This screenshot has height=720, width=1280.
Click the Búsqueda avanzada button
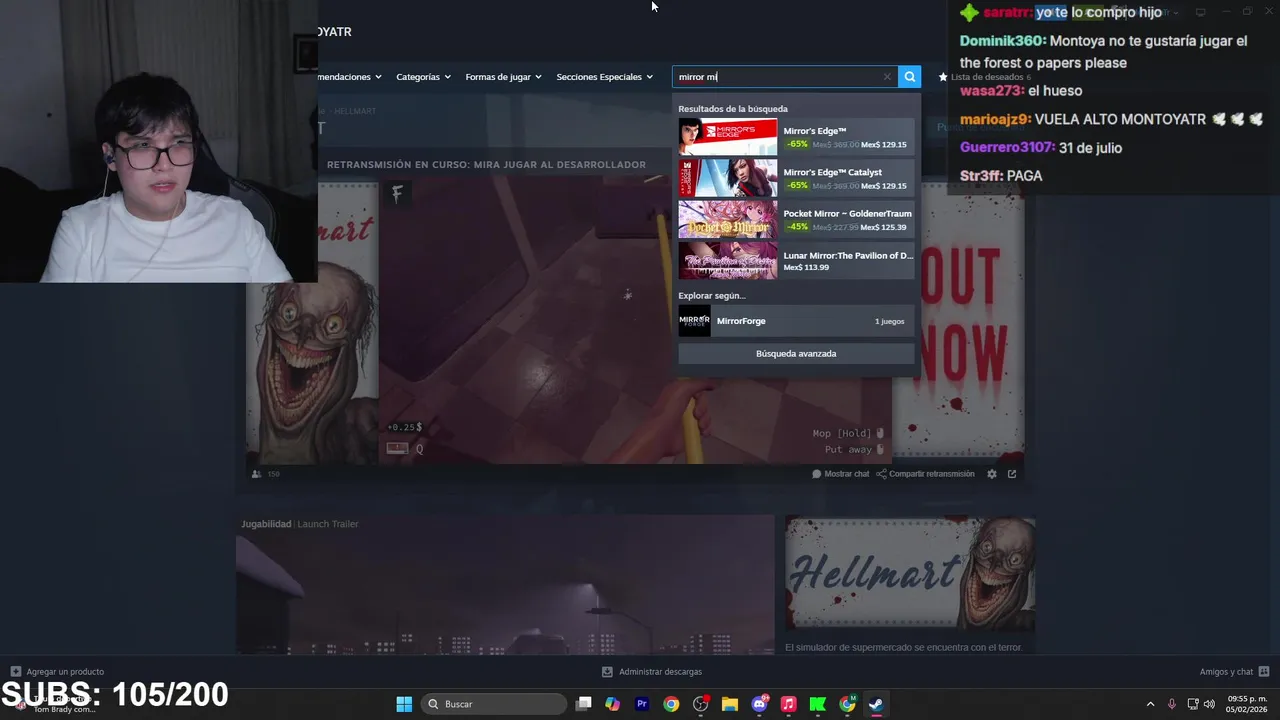click(x=796, y=353)
